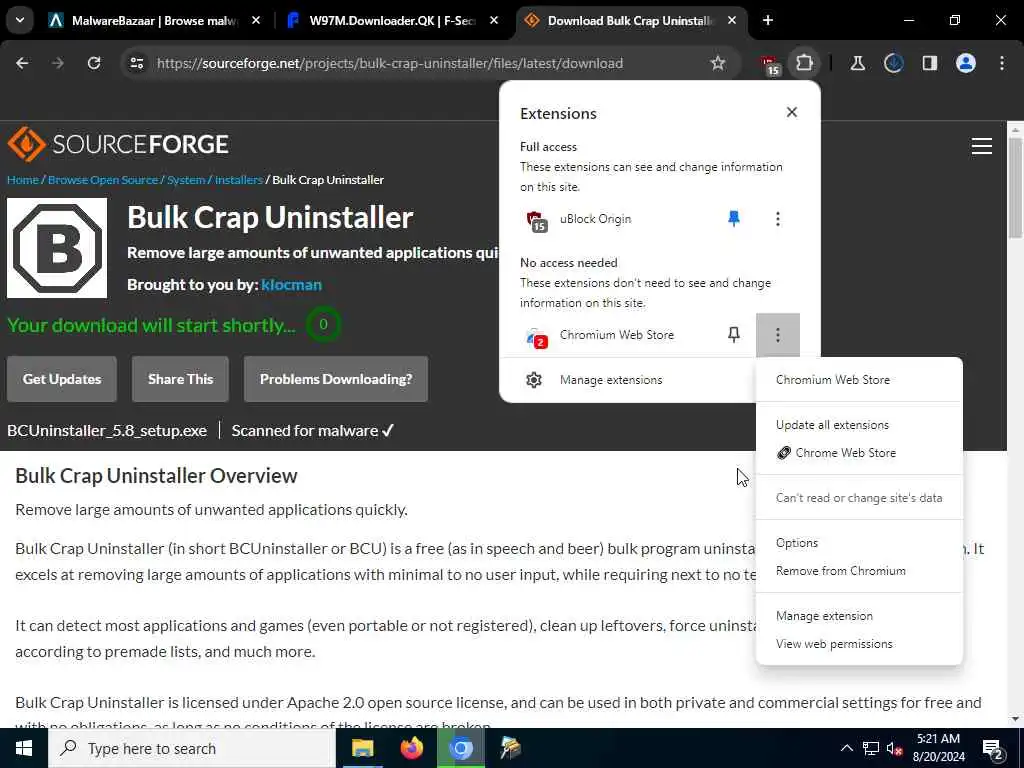
Task: Pin Chromium Web Store to the toolbar
Action: point(734,335)
